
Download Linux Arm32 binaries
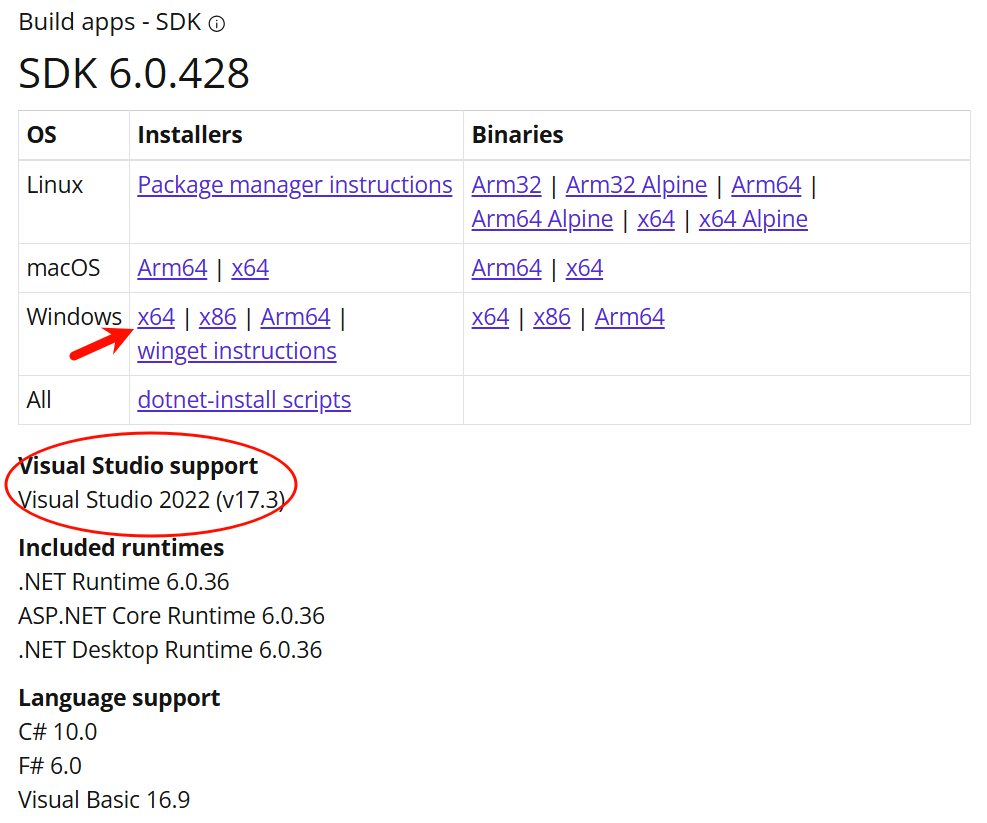pyautogui.click(x=506, y=185)
